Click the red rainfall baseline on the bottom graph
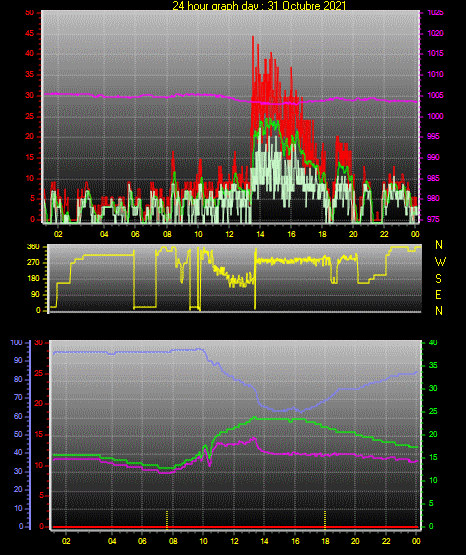Screen dimensions: 466x555 coord(235,527)
